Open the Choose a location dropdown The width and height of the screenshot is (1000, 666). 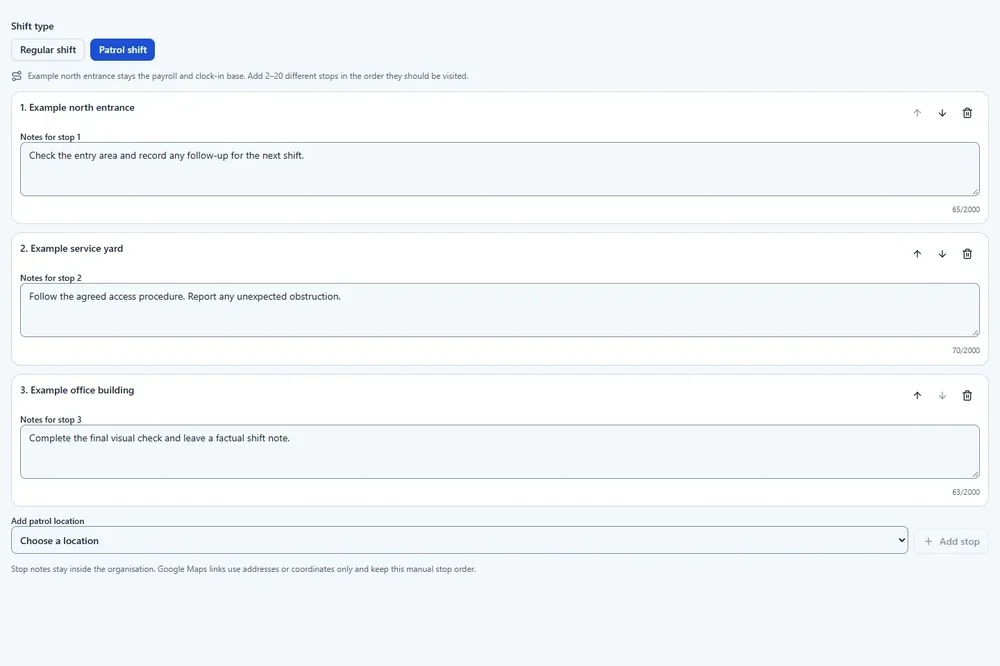459,540
